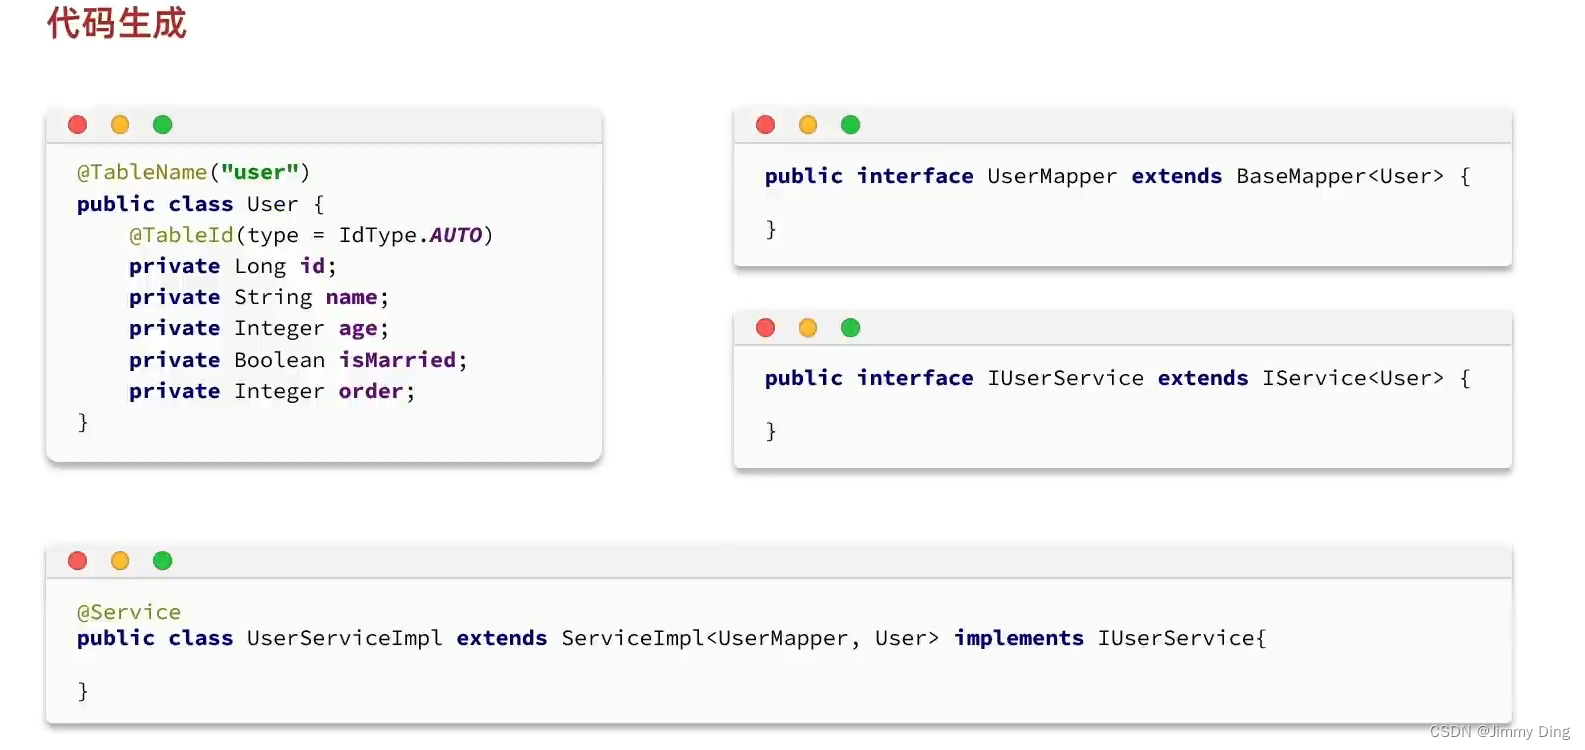The width and height of the screenshot is (1585, 750).
Task: Click the 'private Boolean isMarried;' line
Action: (298, 359)
